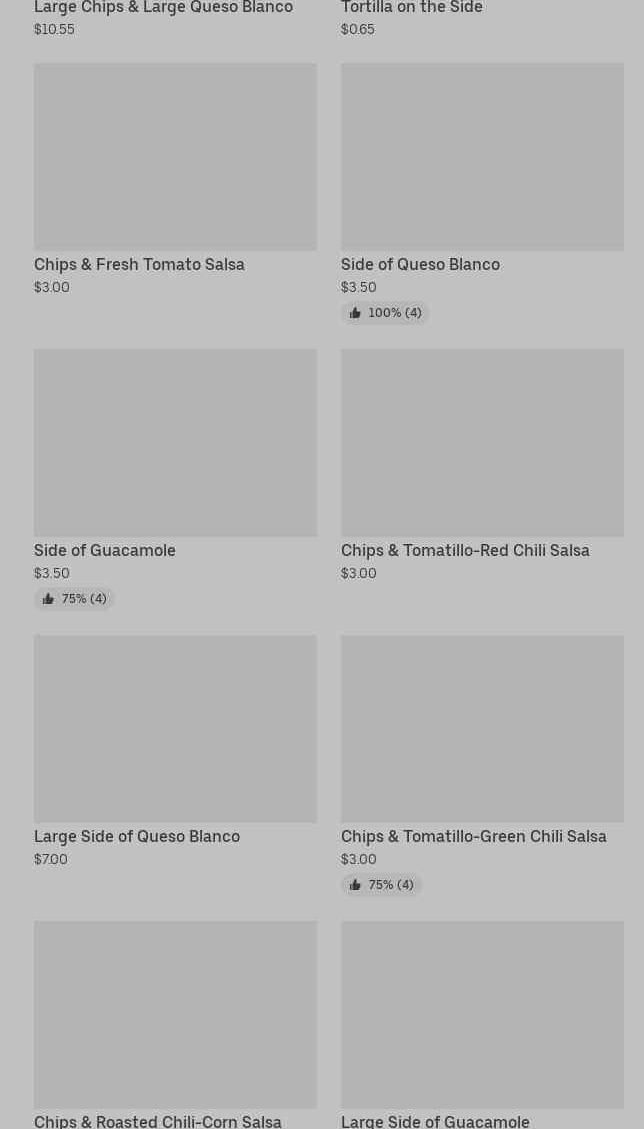This screenshot has height=1129, width=644.
Task: Select Tortilla on the Side item
Action: coord(412,18)
